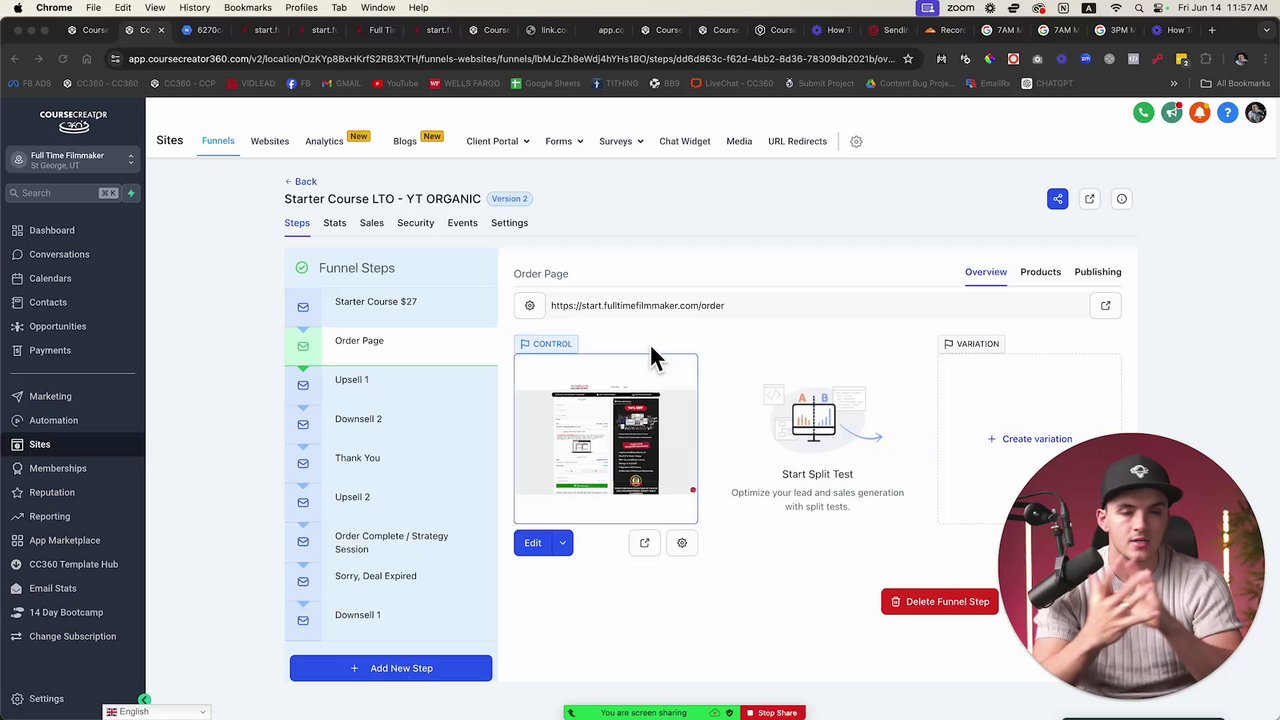Screen dimensions: 1280x720
Task: Switch to the funnel Sales tab
Action: [x=372, y=223]
